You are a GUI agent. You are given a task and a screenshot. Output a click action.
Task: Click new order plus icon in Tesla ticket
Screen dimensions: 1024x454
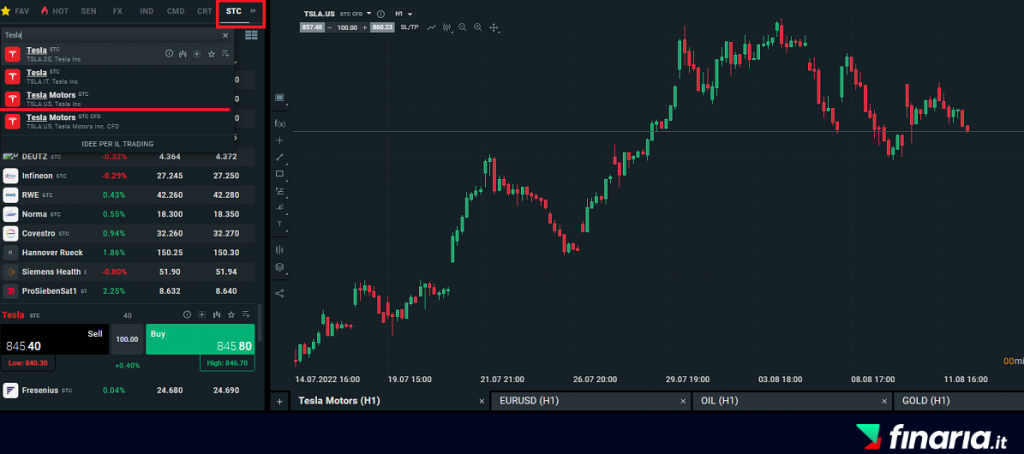[x=202, y=315]
